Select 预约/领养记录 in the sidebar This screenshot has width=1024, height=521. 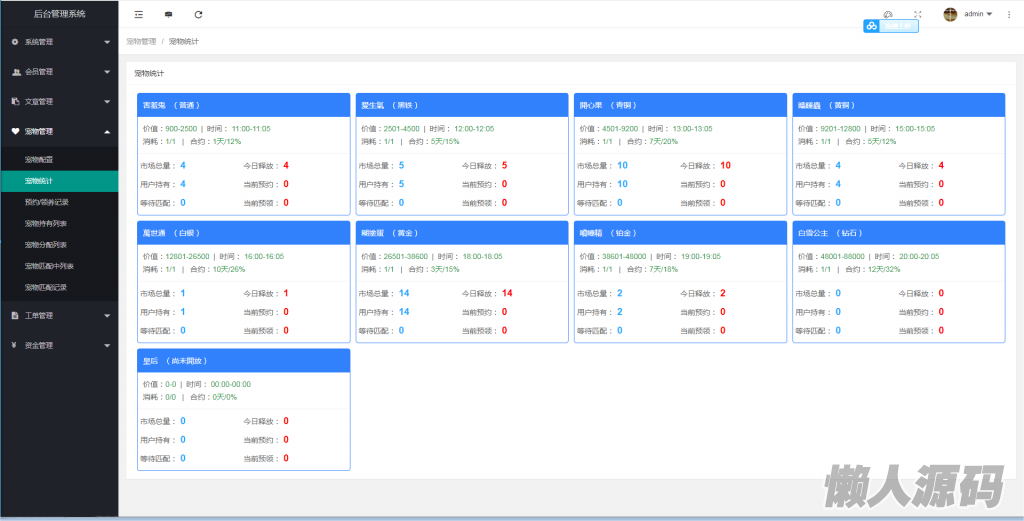click(x=48, y=202)
